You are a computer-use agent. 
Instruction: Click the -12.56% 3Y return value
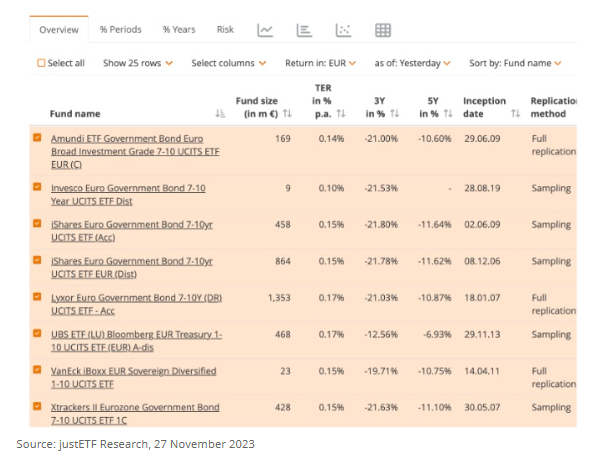point(381,334)
